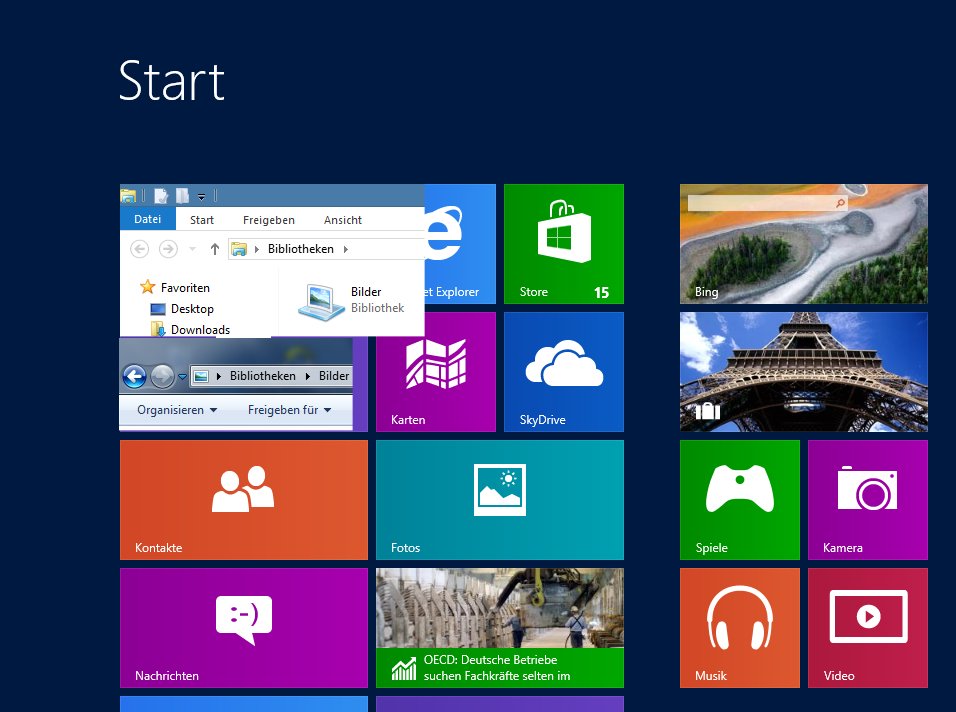
Task: Click the new folder quick access icon
Action: pyautogui.click(x=182, y=196)
